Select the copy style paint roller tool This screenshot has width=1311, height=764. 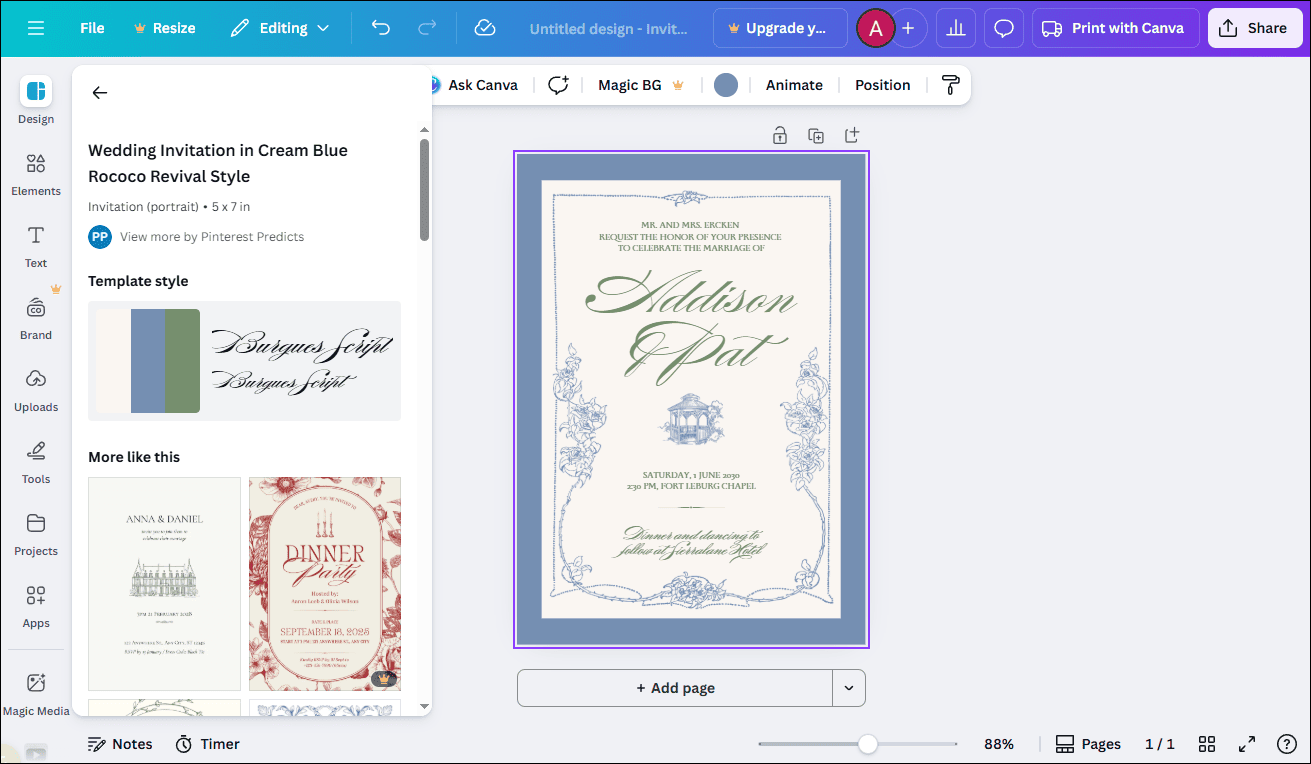[948, 85]
